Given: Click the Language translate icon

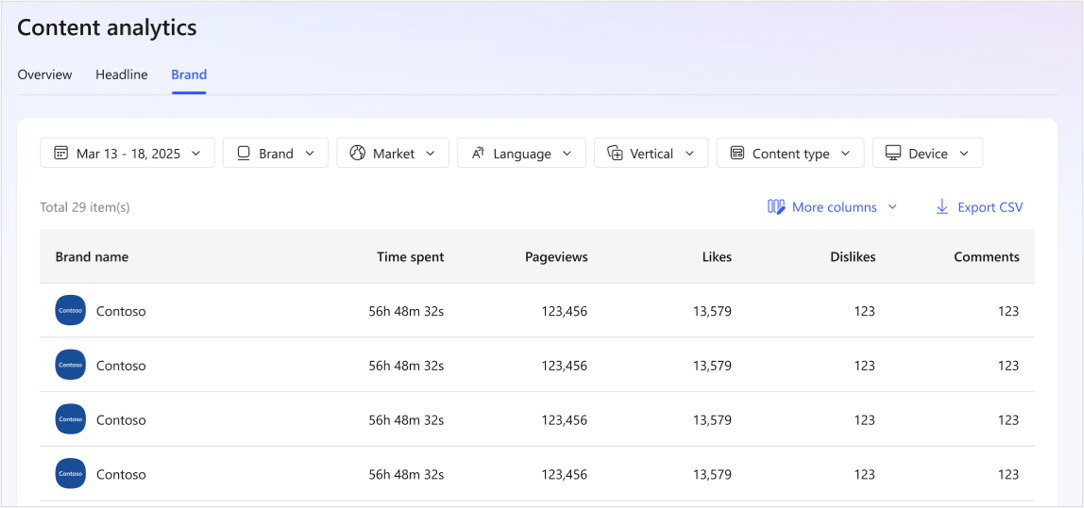Looking at the screenshot, I should pyautogui.click(x=478, y=153).
